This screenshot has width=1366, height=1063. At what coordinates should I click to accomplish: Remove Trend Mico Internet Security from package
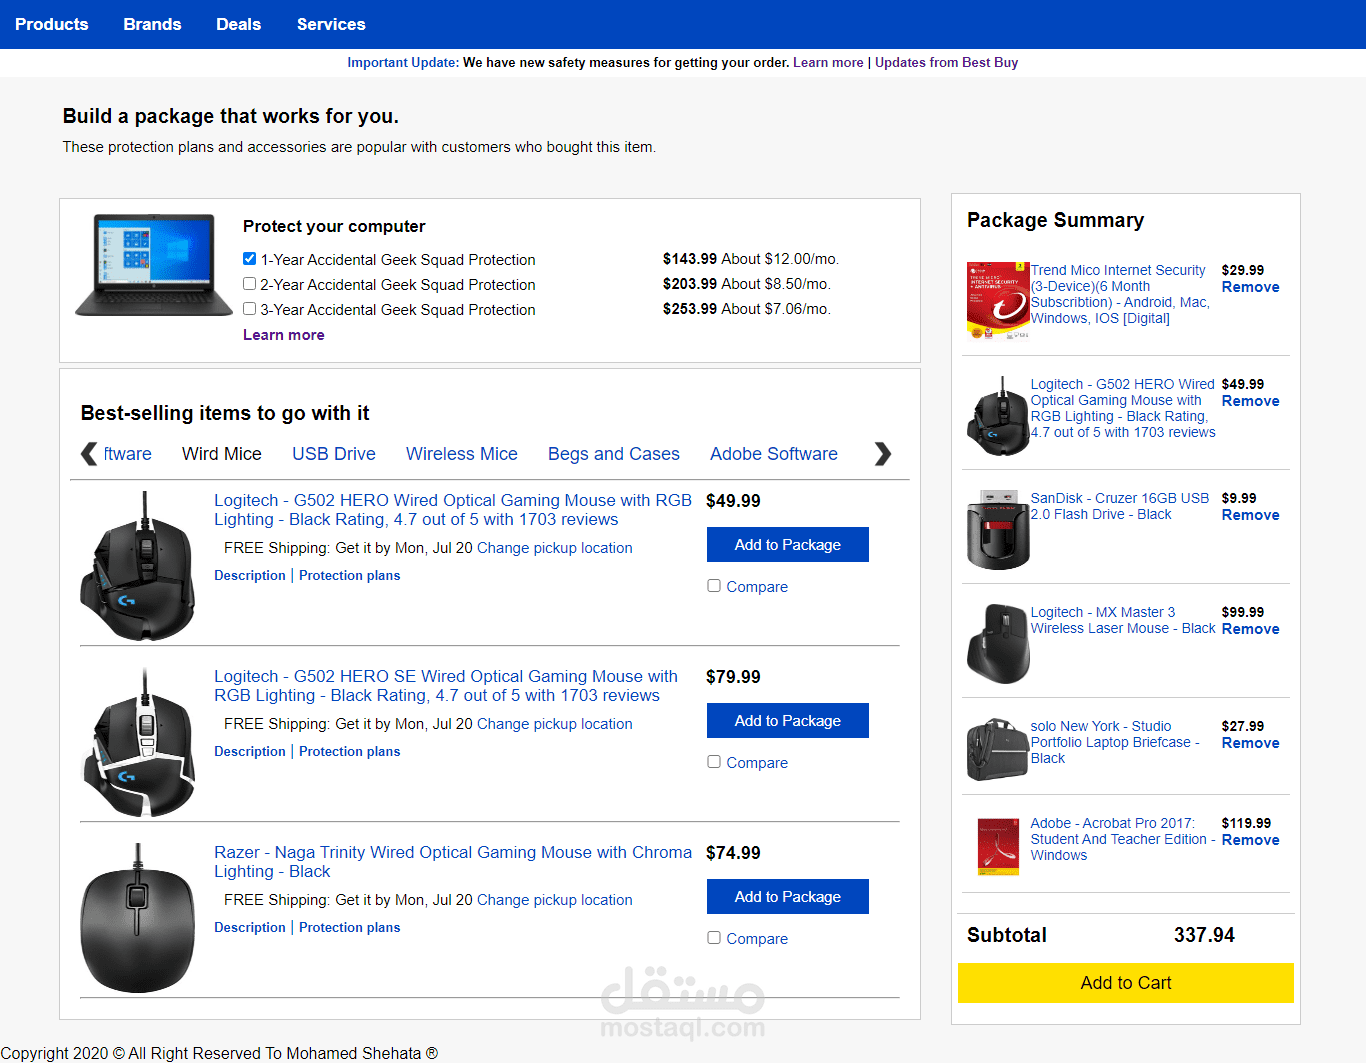pos(1250,287)
